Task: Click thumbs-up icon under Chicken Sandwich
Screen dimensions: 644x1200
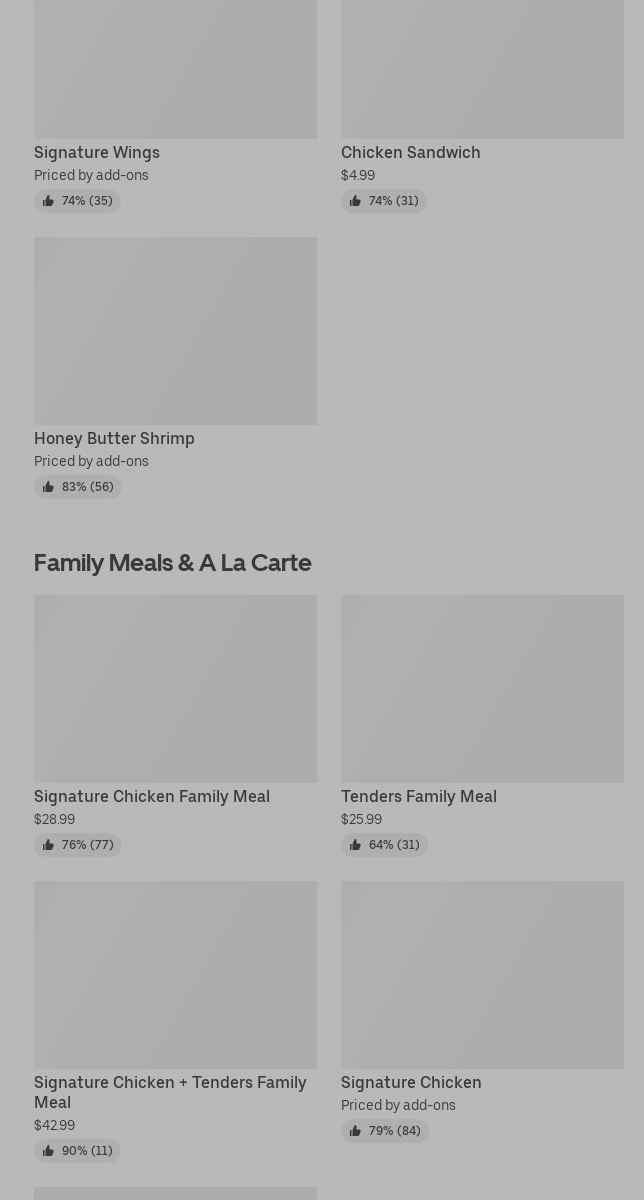Action: click(355, 201)
